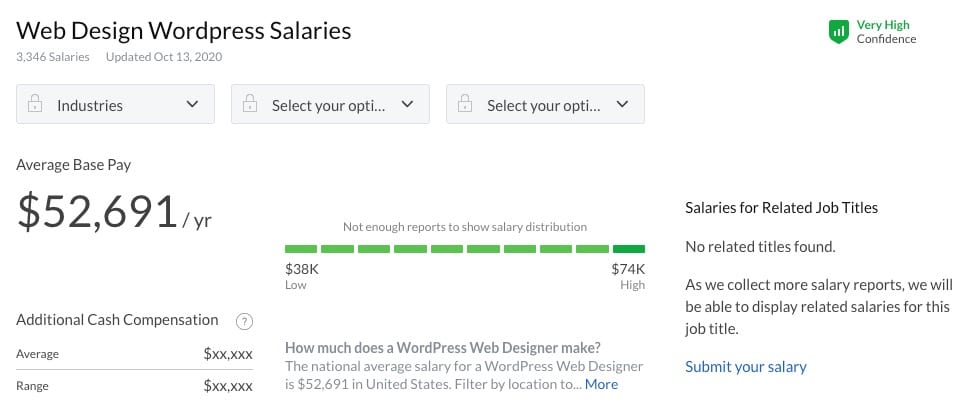
Task: Click the 'No related titles found.' text
Action: (x=760, y=247)
